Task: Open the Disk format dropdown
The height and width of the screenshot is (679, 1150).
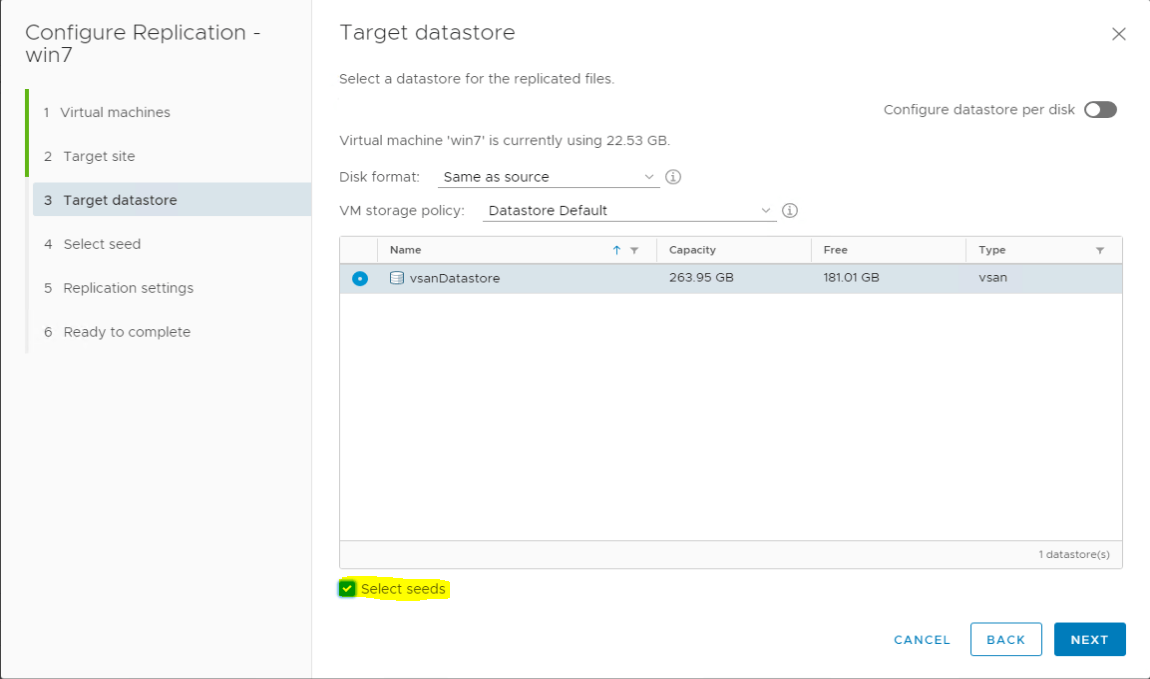Action: [x=548, y=177]
